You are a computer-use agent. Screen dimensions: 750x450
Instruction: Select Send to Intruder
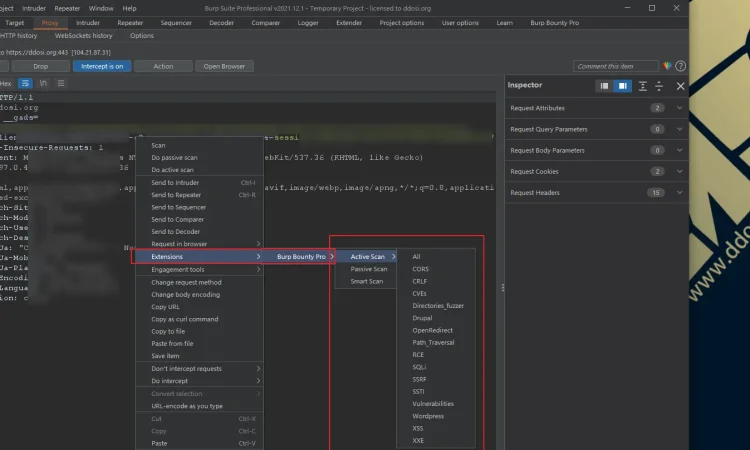199,183
